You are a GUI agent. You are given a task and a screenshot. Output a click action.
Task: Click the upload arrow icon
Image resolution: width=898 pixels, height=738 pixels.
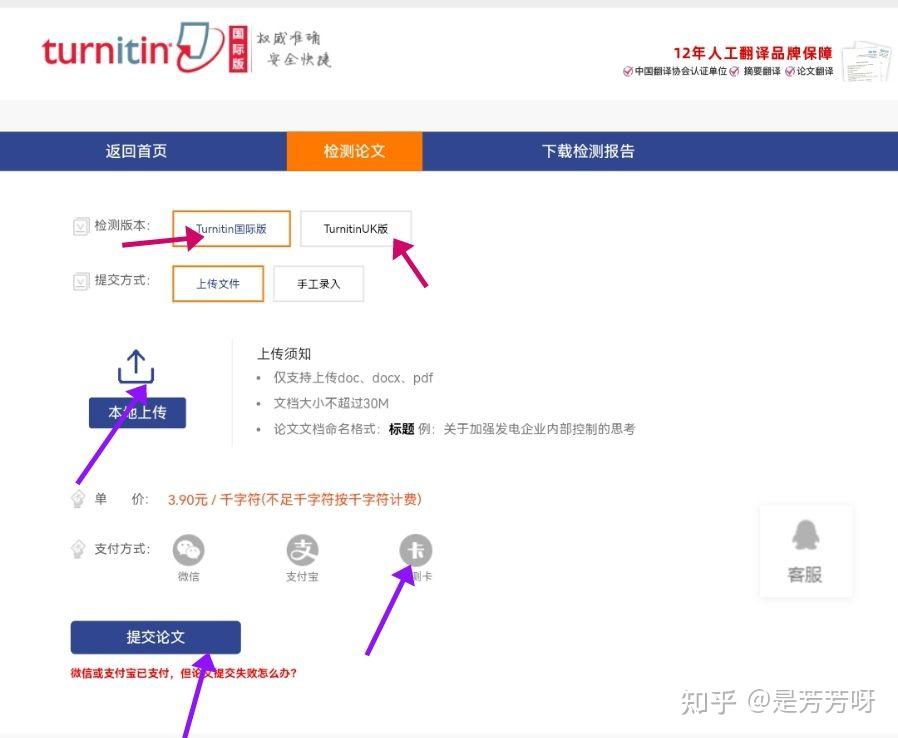[x=135, y=367]
